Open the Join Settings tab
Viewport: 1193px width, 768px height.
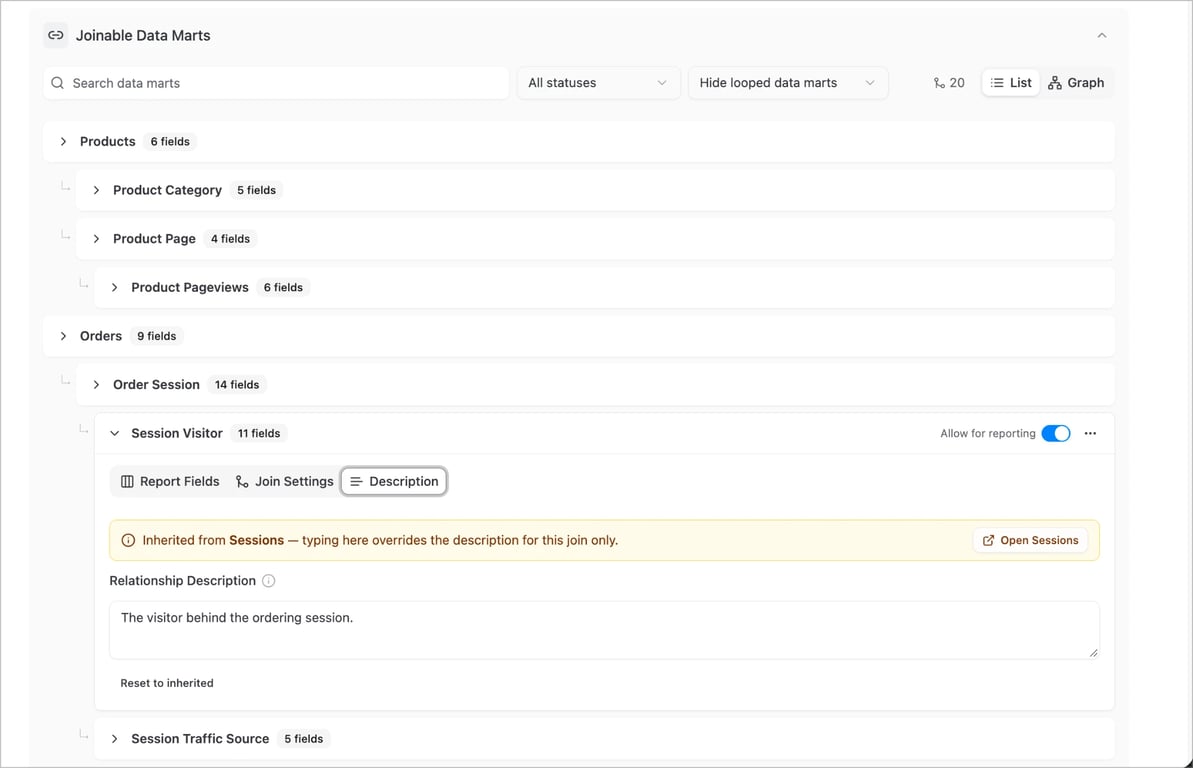coord(285,481)
